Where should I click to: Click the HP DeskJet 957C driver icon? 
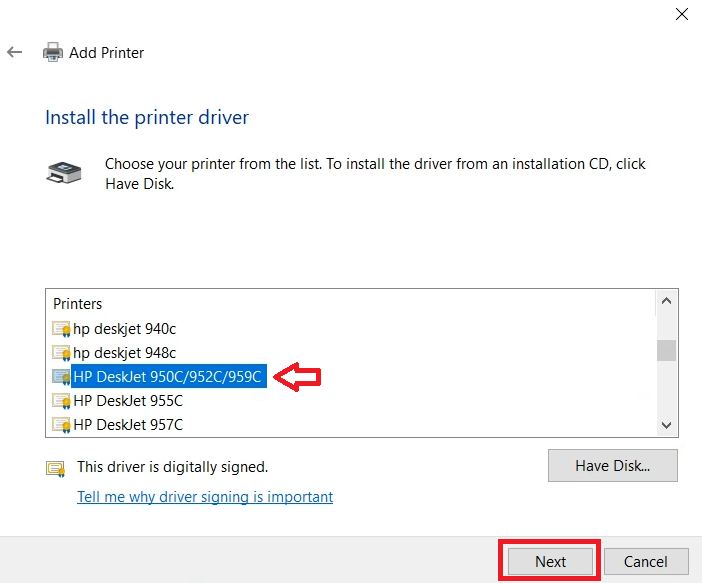coord(61,424)
